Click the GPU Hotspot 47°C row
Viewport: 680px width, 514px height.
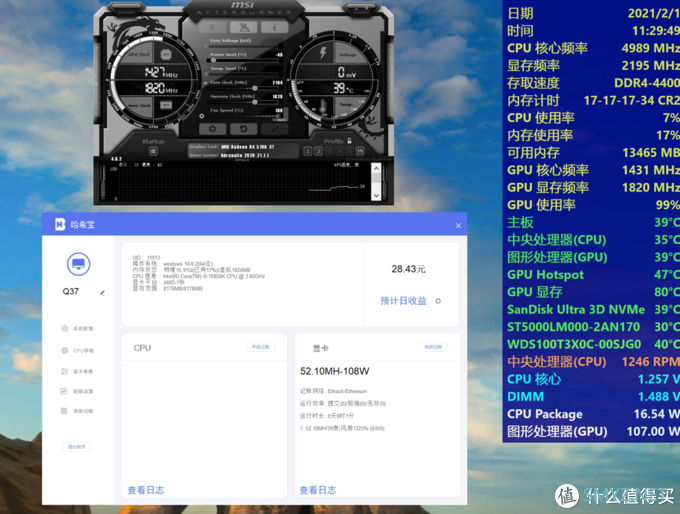tap(593, 275)
